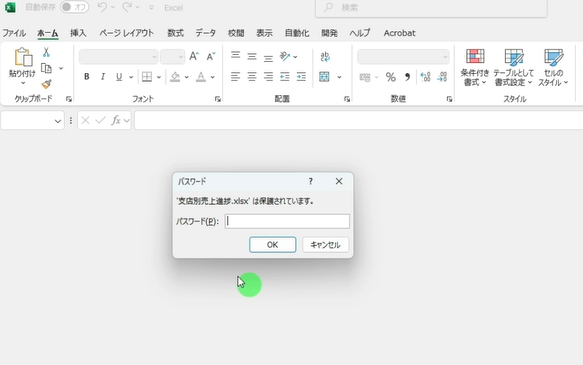
Task: Select the ホーム (Home) tab
Action: tap(48, 33)
